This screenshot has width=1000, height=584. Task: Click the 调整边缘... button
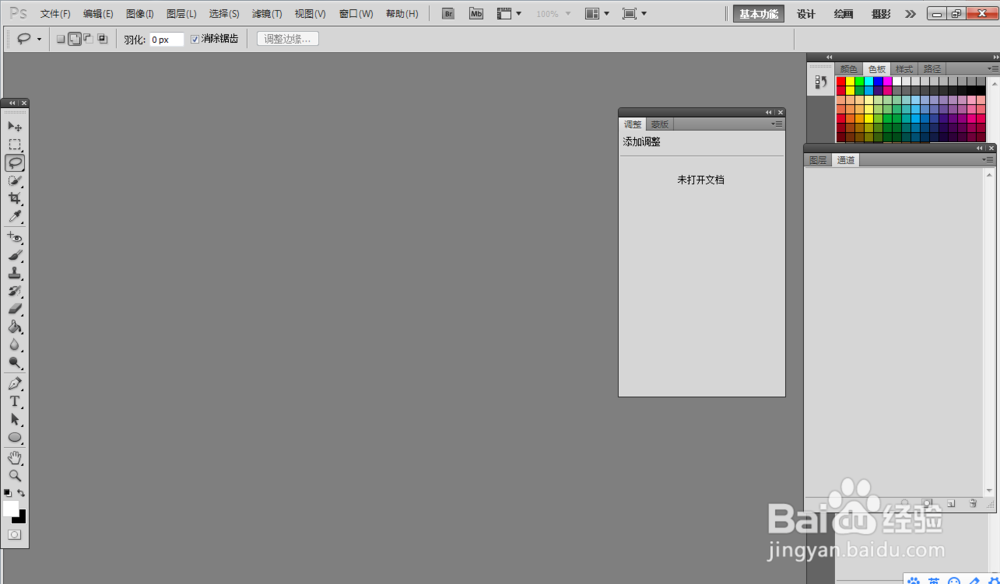[288, 39]
